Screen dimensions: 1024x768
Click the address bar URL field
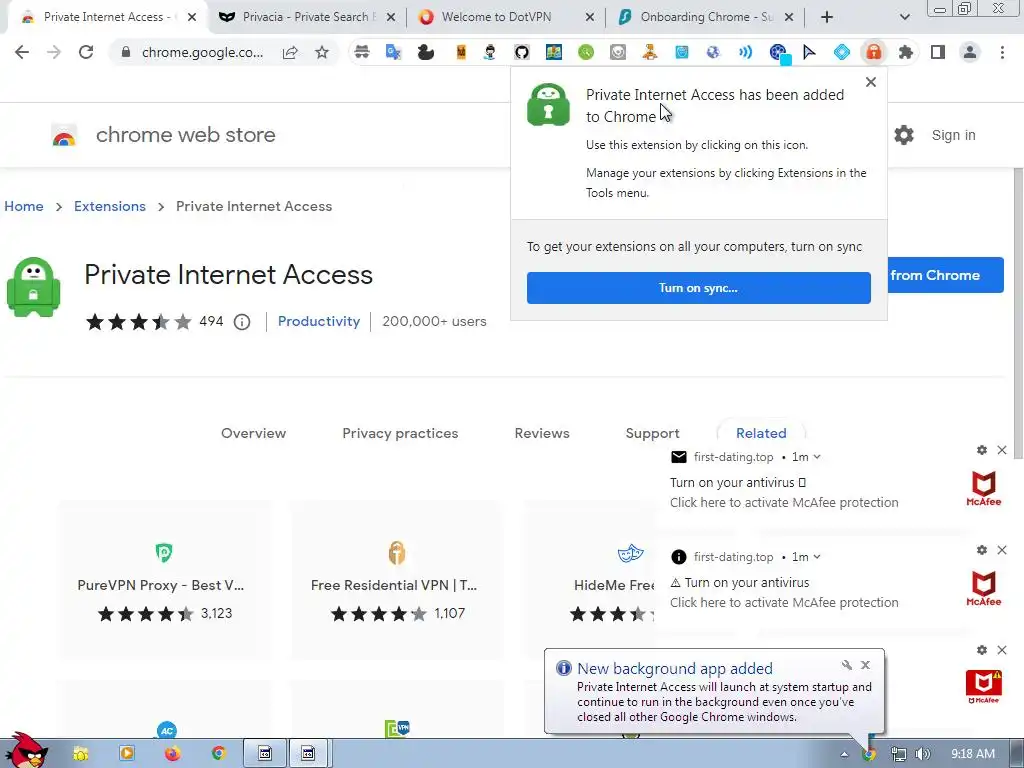pyautogui.click(x=202, y=52)
